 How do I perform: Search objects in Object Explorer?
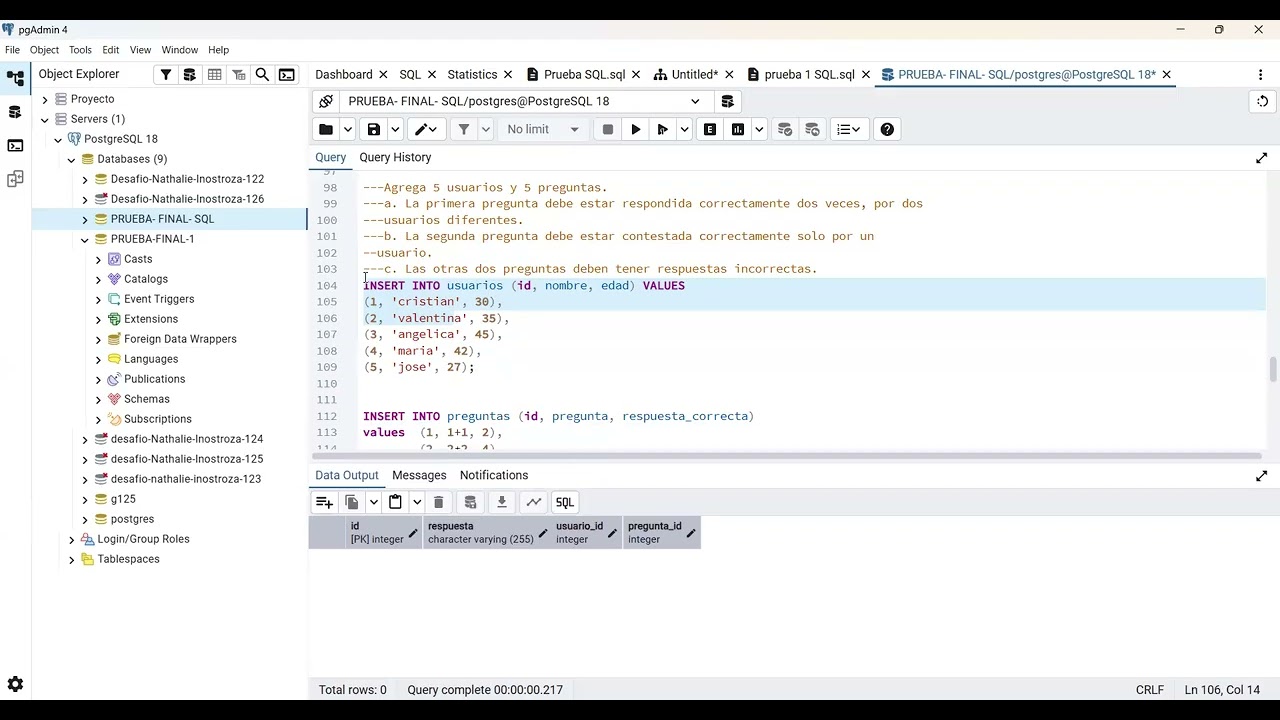pos(262,75)
